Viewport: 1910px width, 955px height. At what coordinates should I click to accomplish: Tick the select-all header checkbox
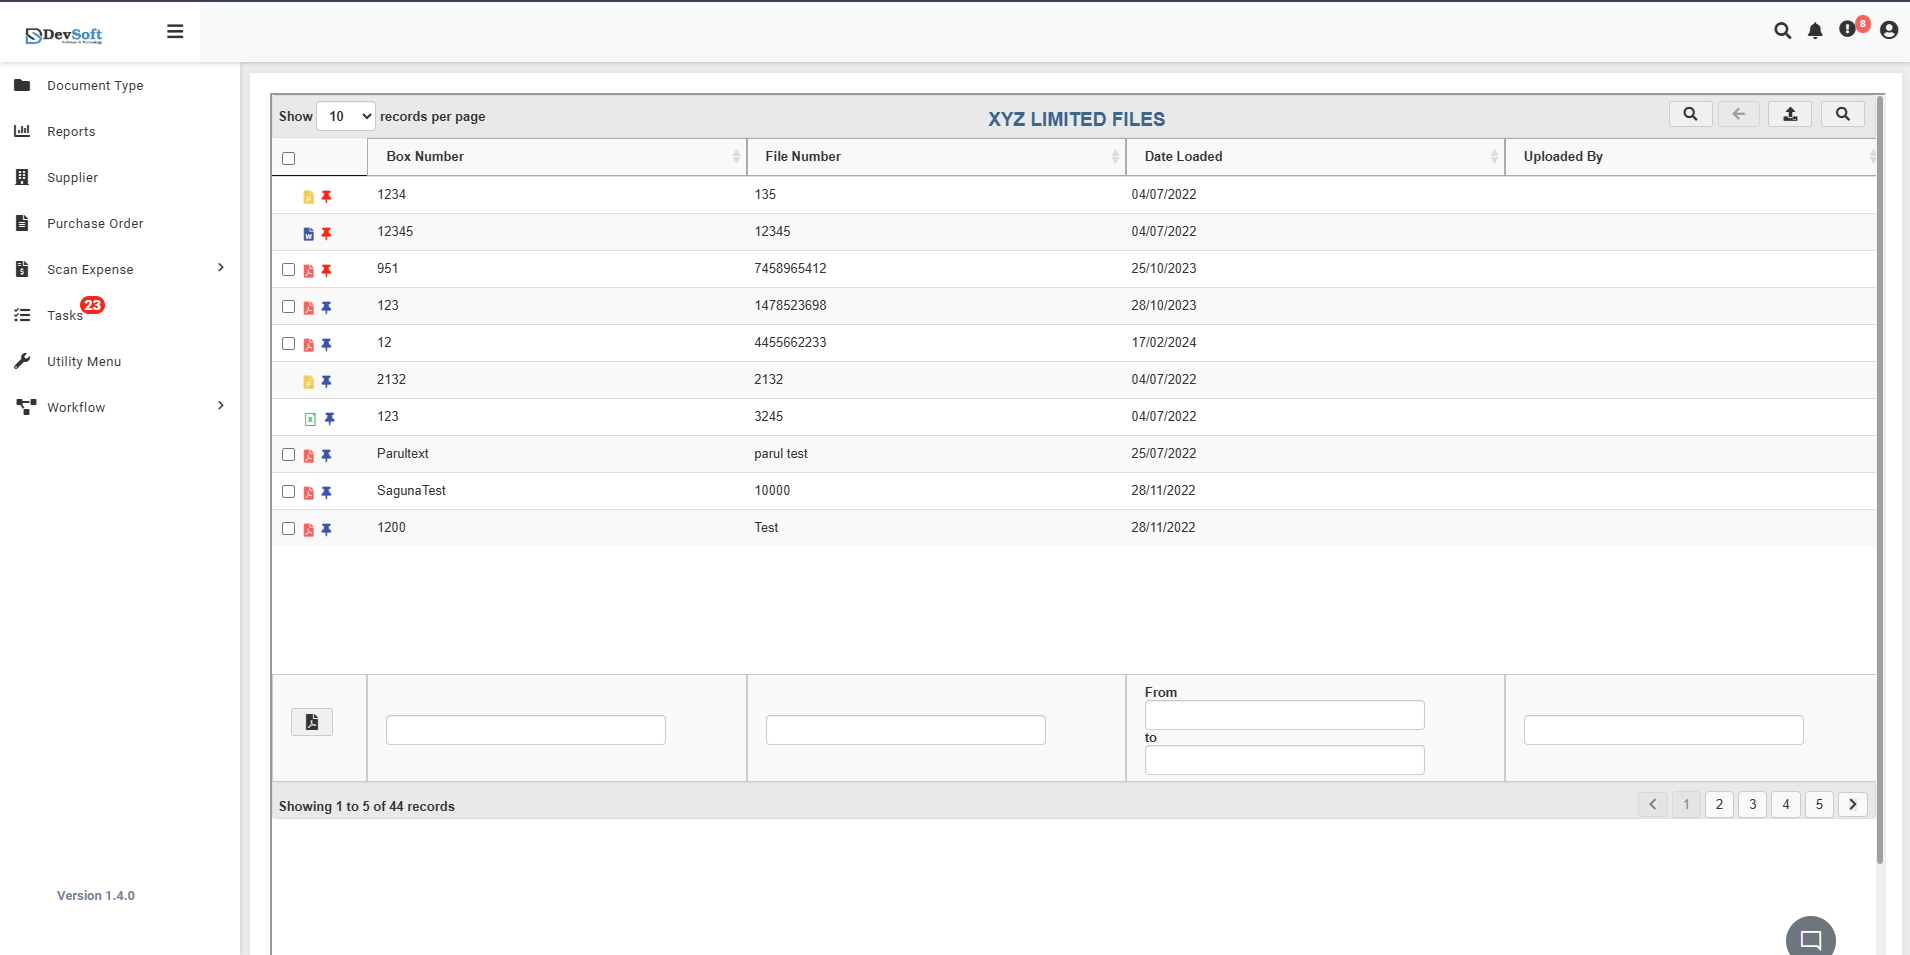(x=289, y=158)
